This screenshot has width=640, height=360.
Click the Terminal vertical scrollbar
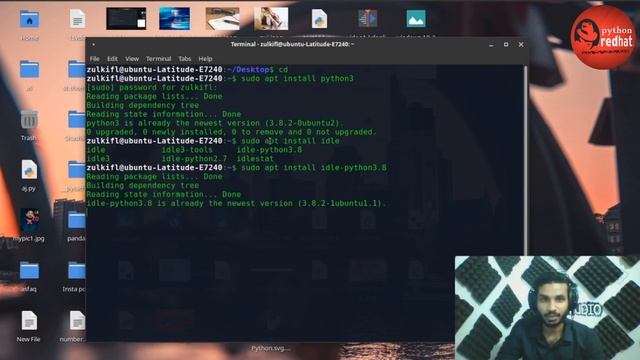pyautogui.click(x=525, y=160)
